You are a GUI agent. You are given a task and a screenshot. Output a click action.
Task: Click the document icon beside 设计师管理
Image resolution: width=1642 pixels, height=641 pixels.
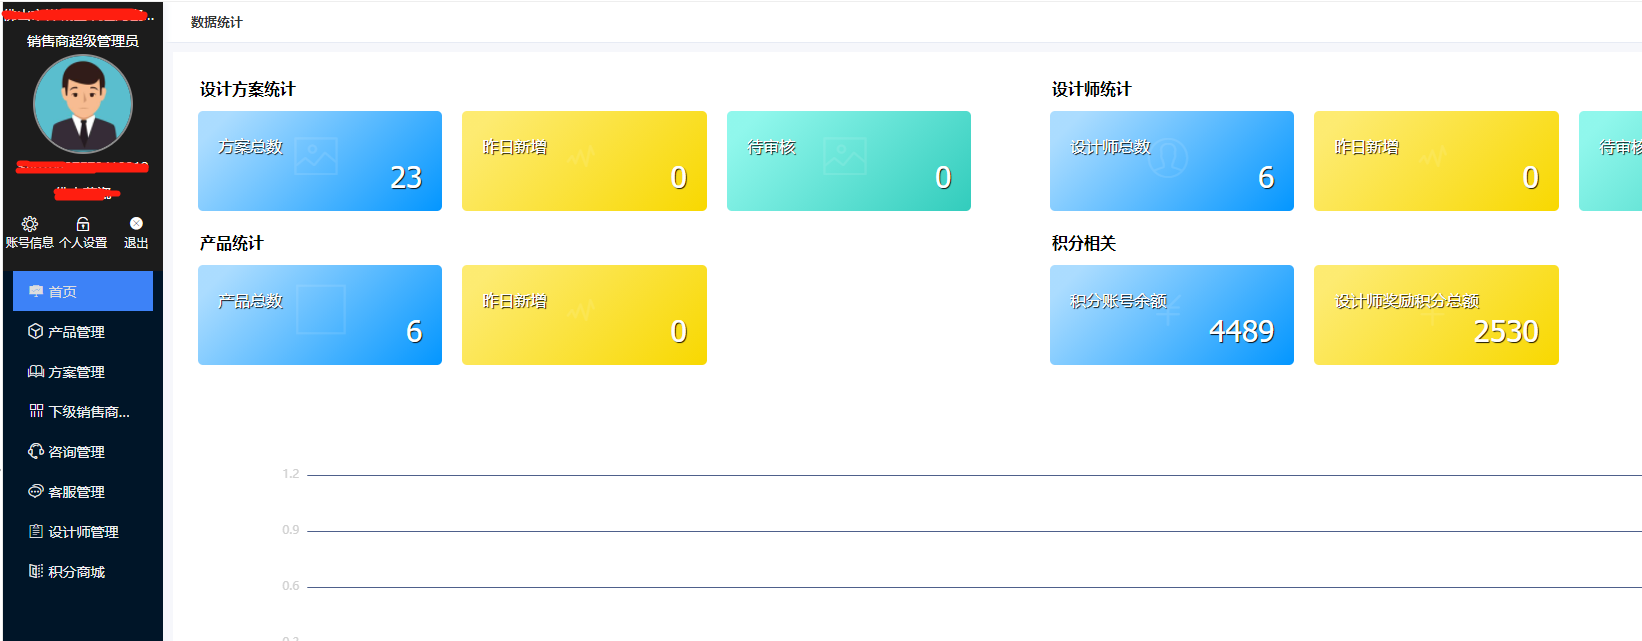tap(36, 531)
